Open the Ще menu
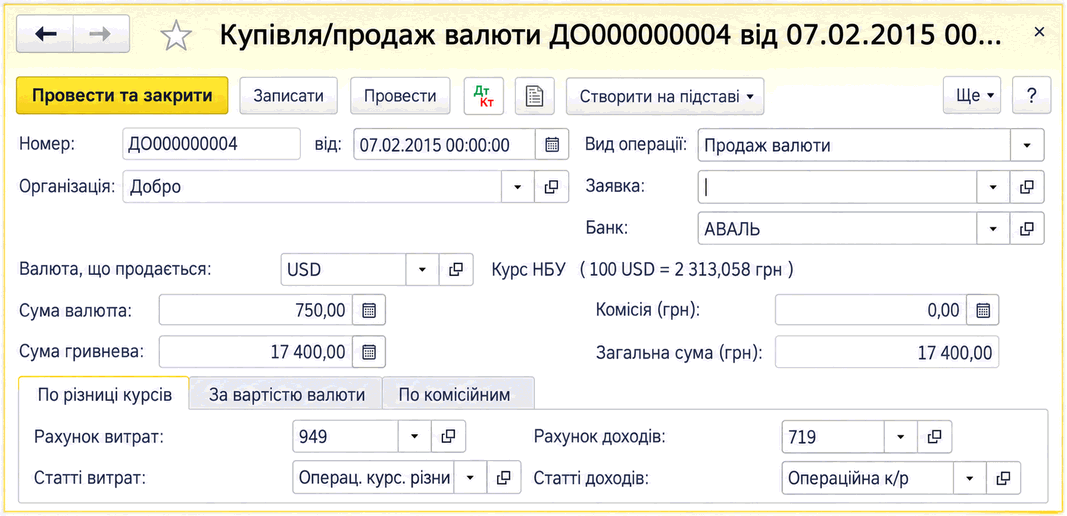Screen dimensions: 1067x516 click(972, 96)
